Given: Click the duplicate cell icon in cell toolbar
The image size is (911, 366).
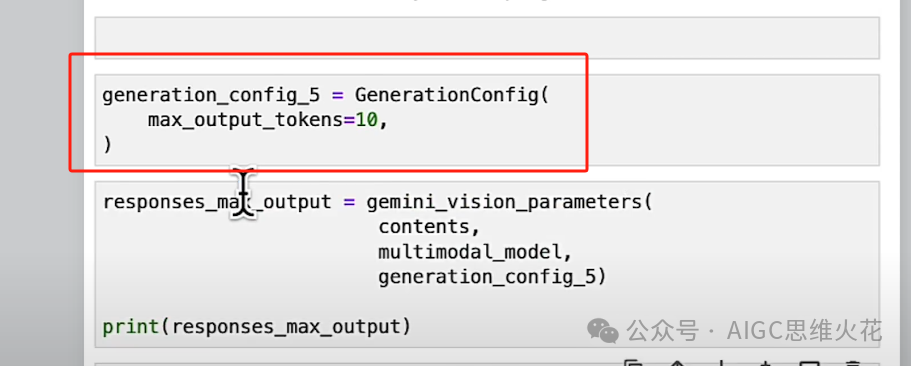Looking at the screenshot, I should tap(634, 363).
